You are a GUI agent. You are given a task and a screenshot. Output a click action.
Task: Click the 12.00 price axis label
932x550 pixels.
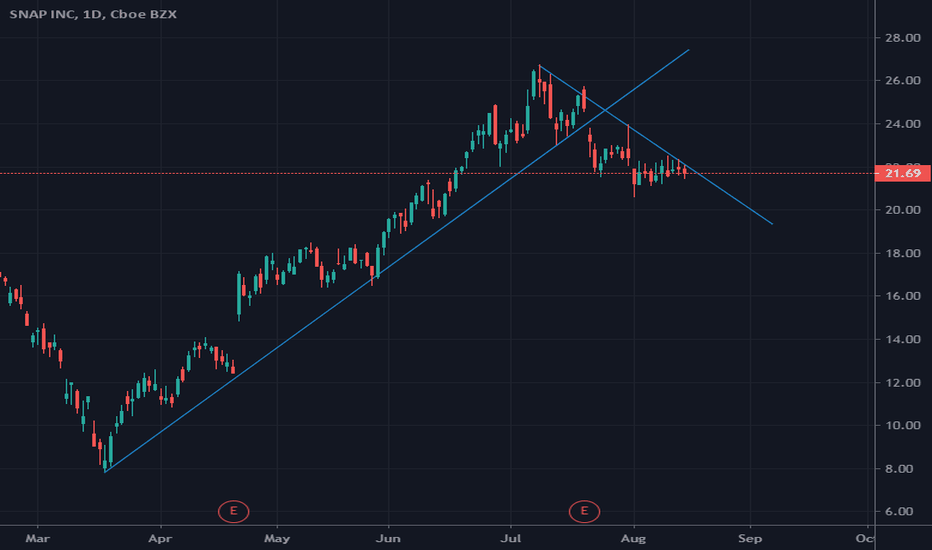tap(902, 383)
